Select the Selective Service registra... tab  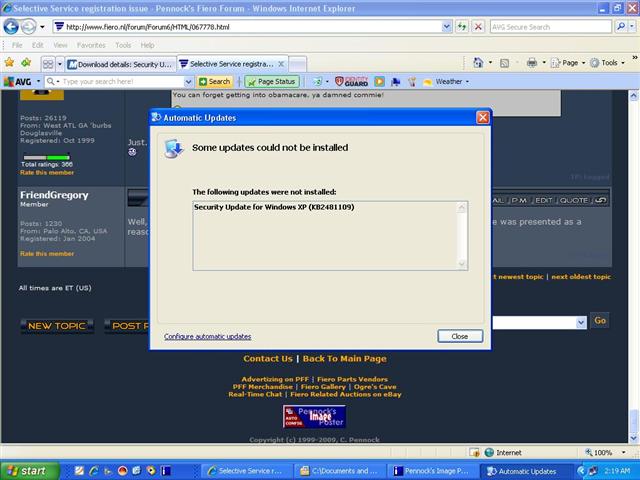[232, 64]
